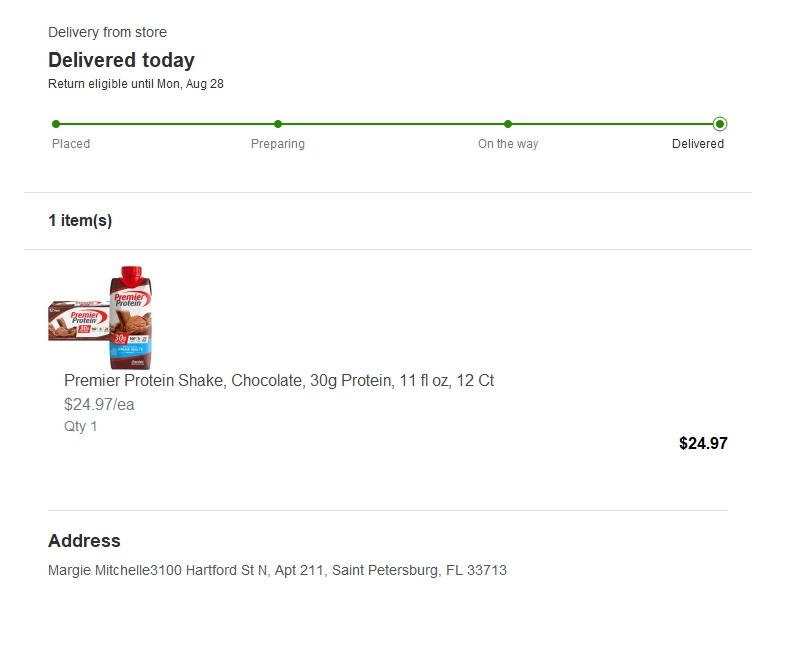The image size is (800, 646).
Task: Click the Placed step label
Action: pos(71,144)
